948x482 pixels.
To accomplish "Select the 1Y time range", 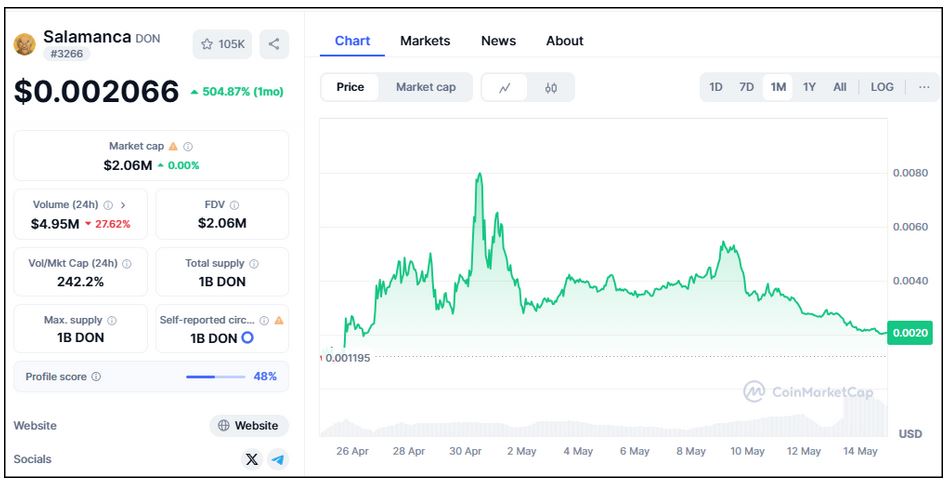I will point(810,87).
